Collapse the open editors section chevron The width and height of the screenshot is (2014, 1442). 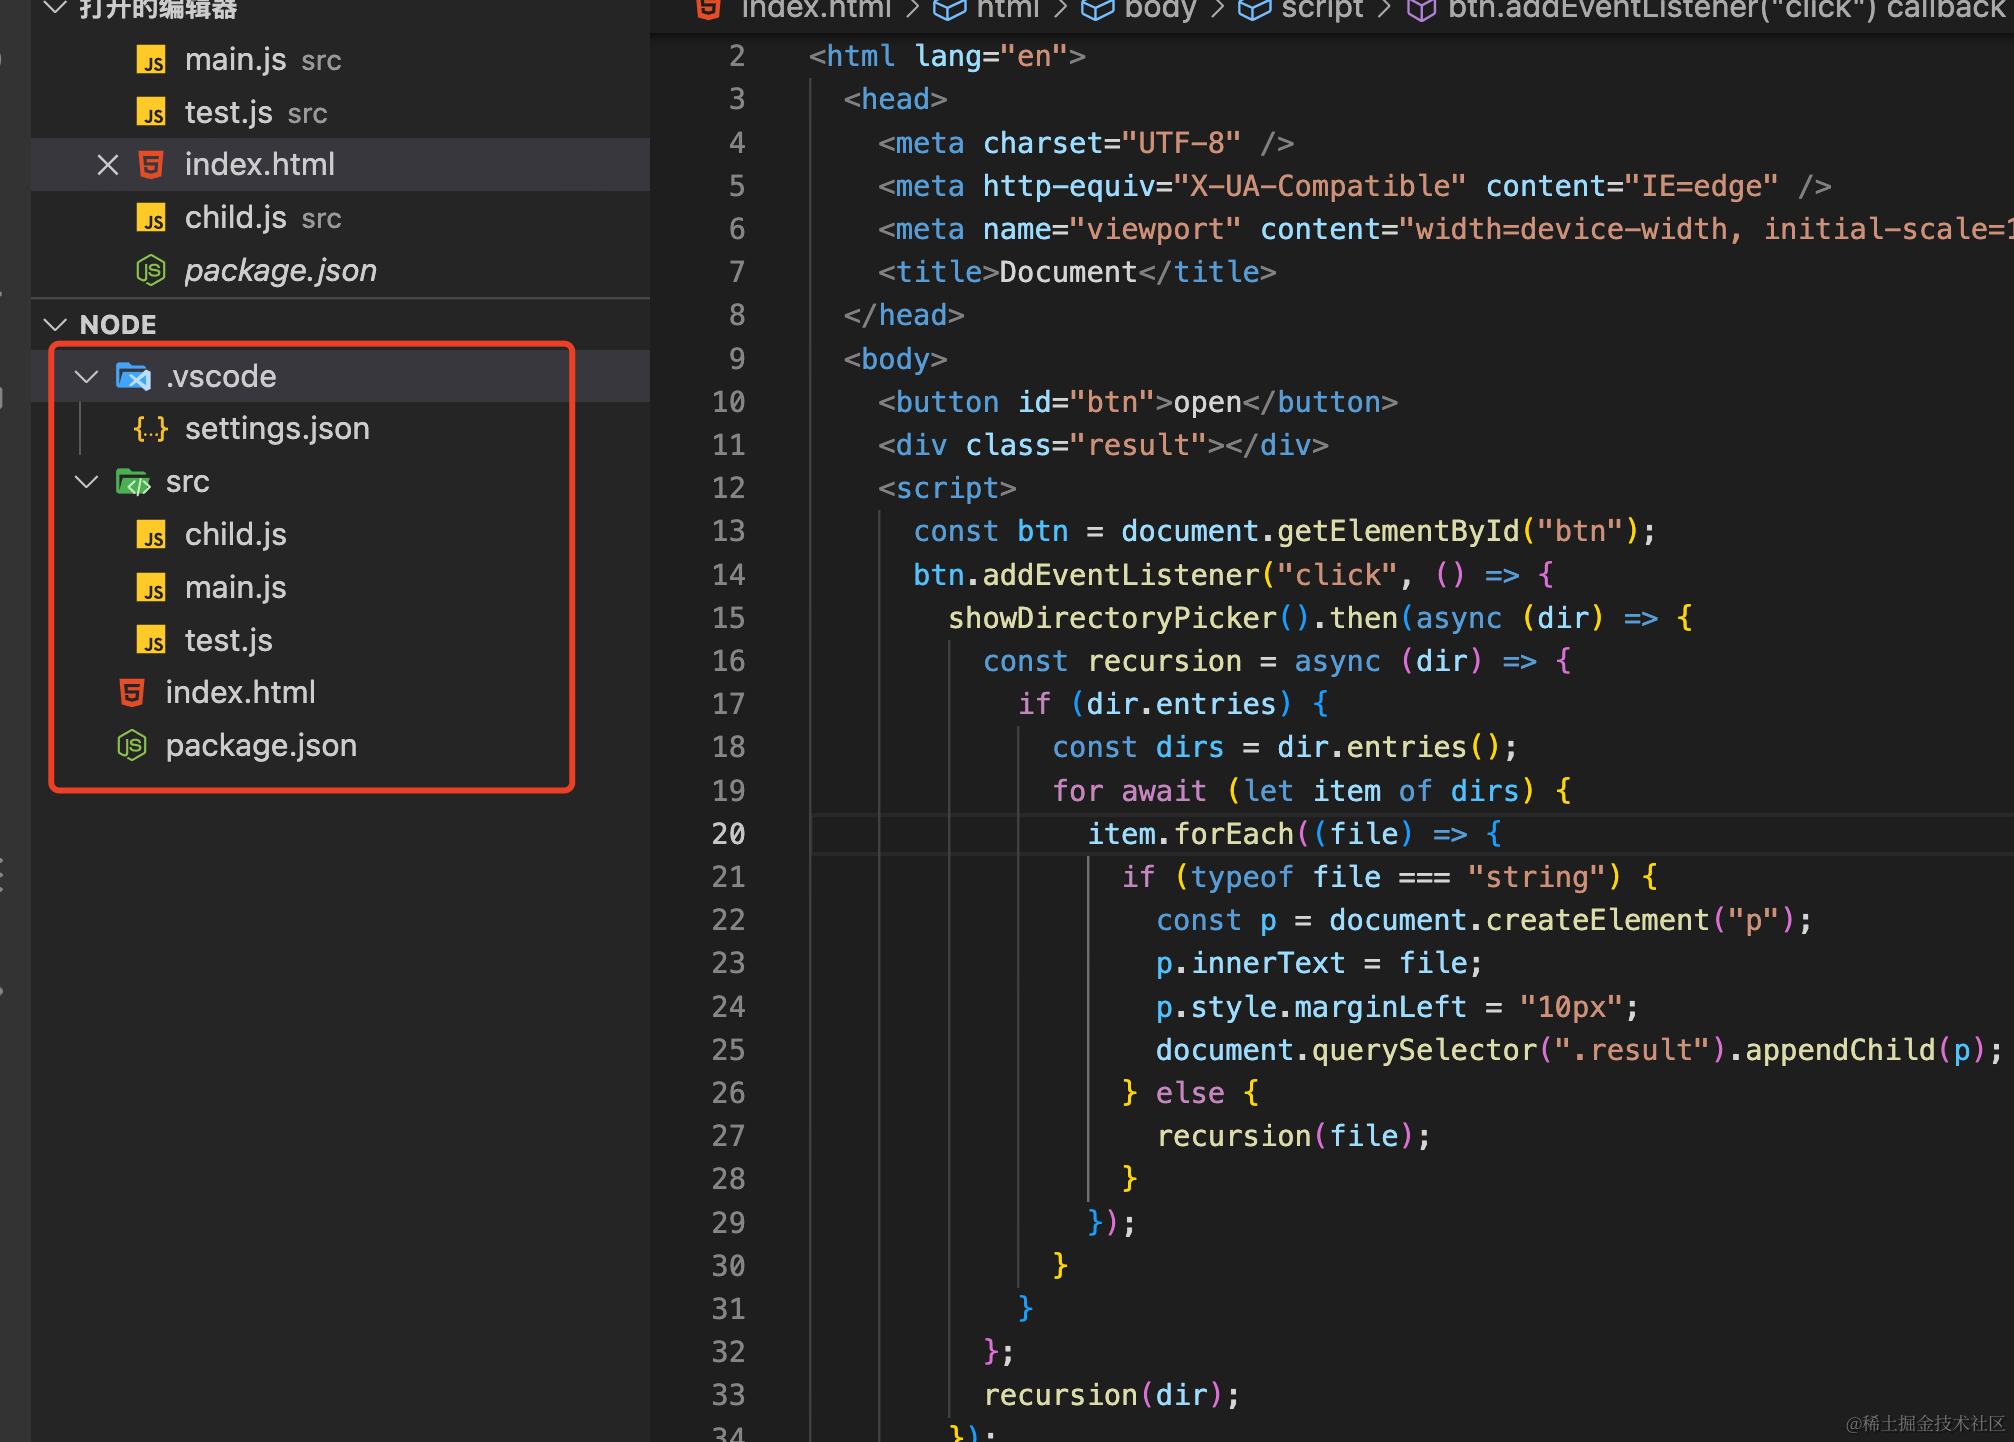tap(56, 9)
